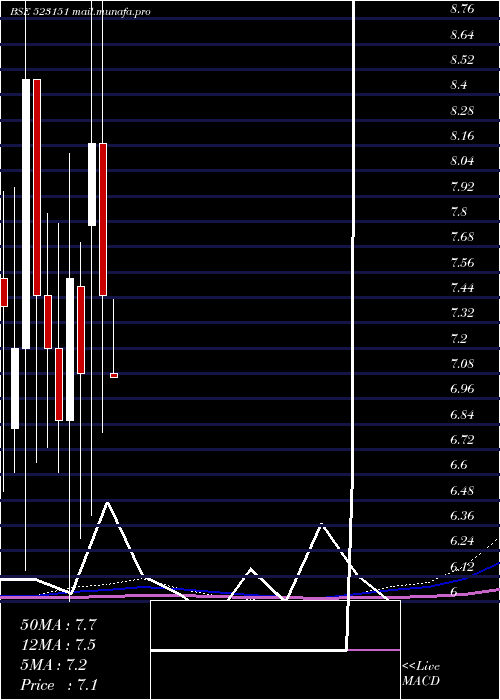Click the 6.24 price axis label
Image resolution: width=500 pixels, height=700 pixels.
(x=462, y=541)
